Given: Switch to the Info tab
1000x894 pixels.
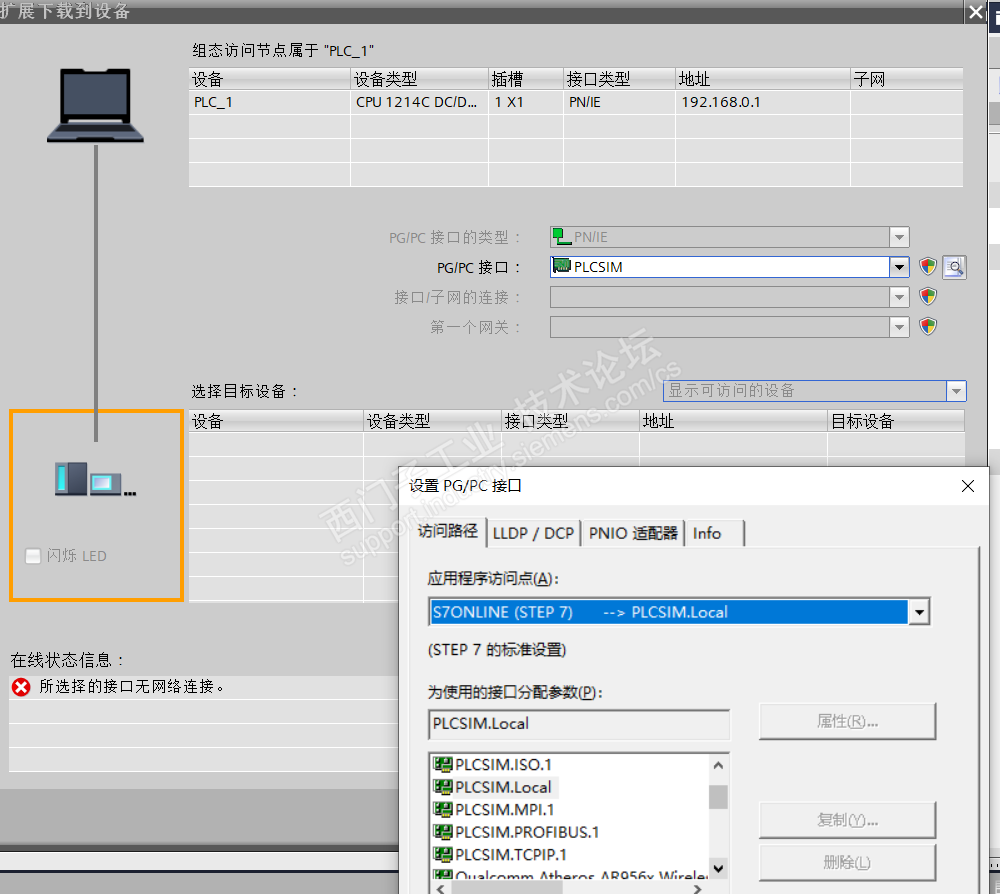Looking at the screenshot, I should 707,533.
